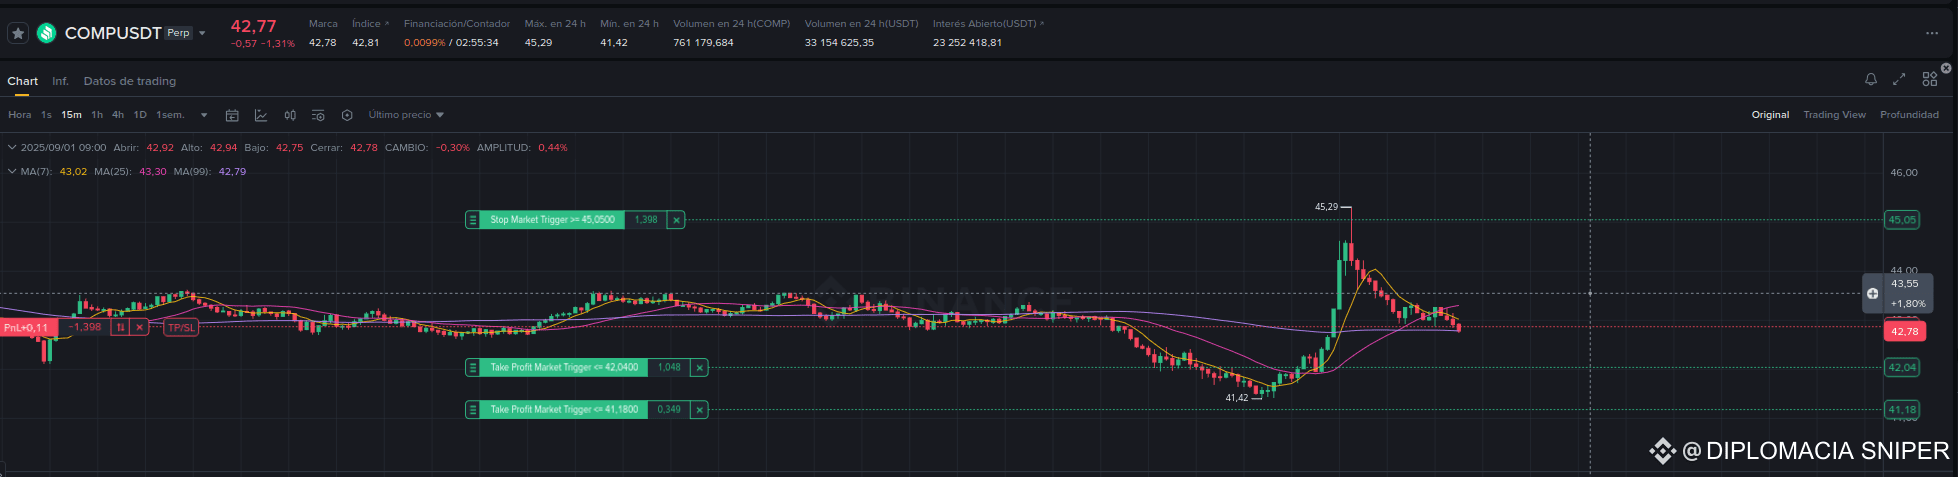This screenshot has width=1958, height=477.
Task: Switch to the Datos de trading tab
Action: coord(130,81)
